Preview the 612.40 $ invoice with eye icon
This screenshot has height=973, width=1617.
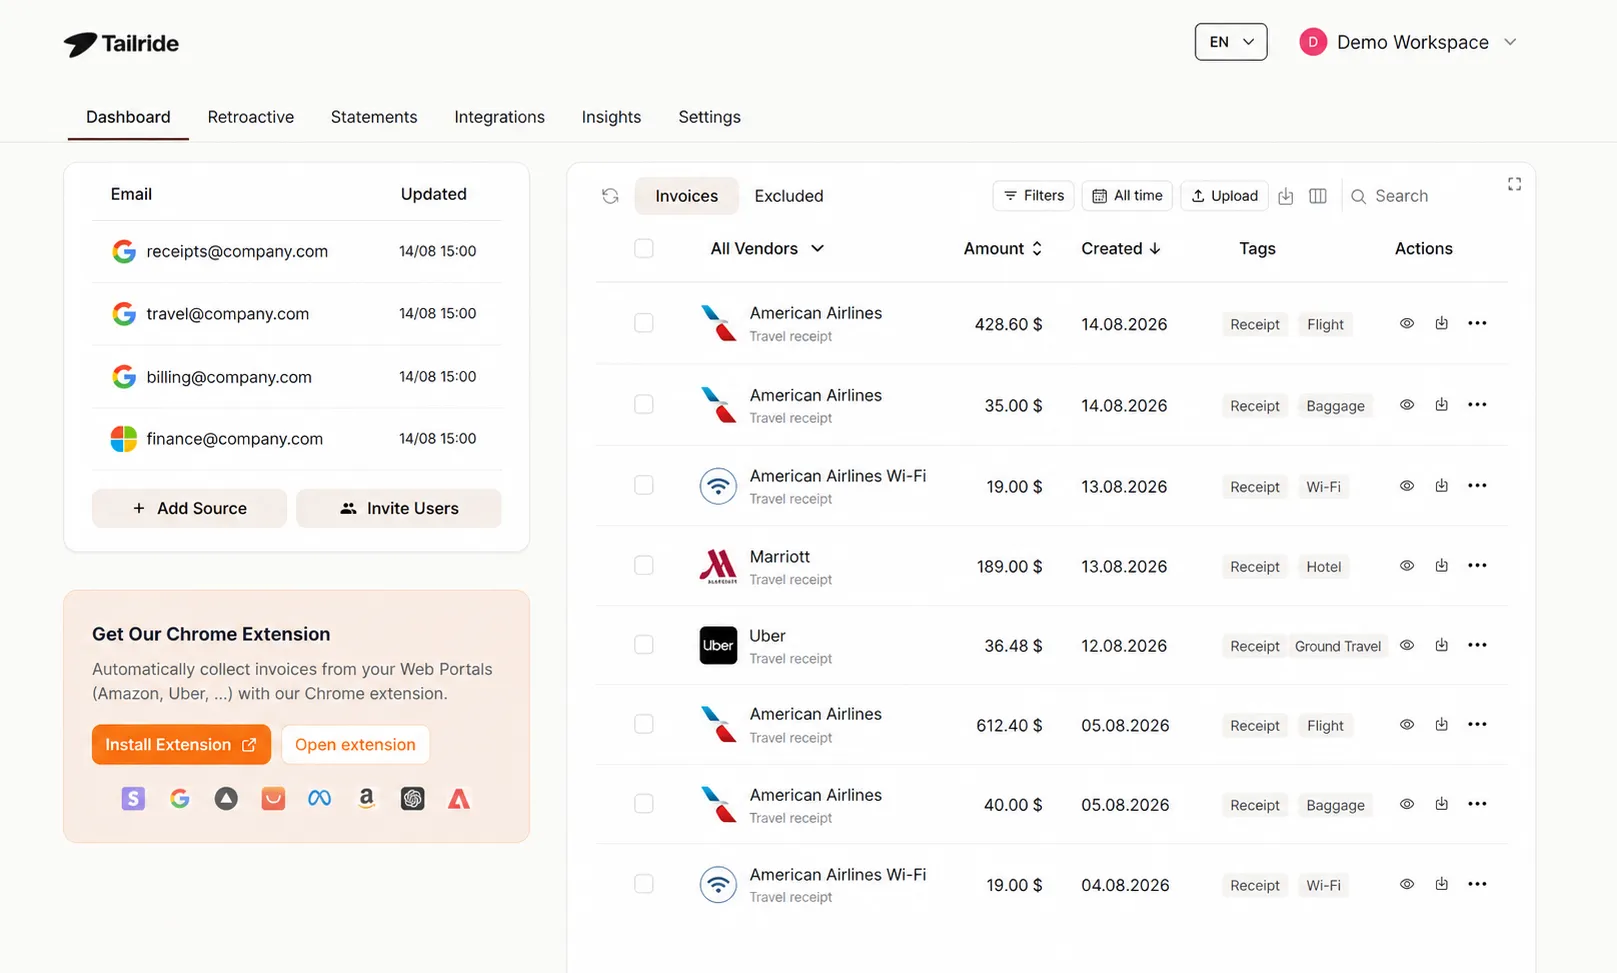pyautogui.click(x=1407, y=724)
